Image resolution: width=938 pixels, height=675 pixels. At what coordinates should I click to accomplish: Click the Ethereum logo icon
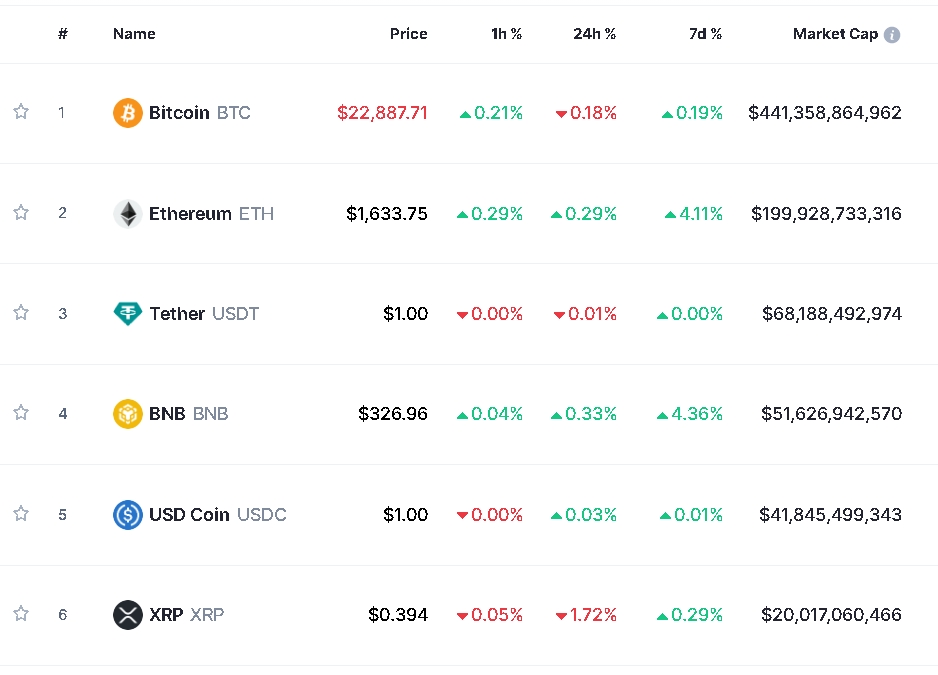(128, 213)
